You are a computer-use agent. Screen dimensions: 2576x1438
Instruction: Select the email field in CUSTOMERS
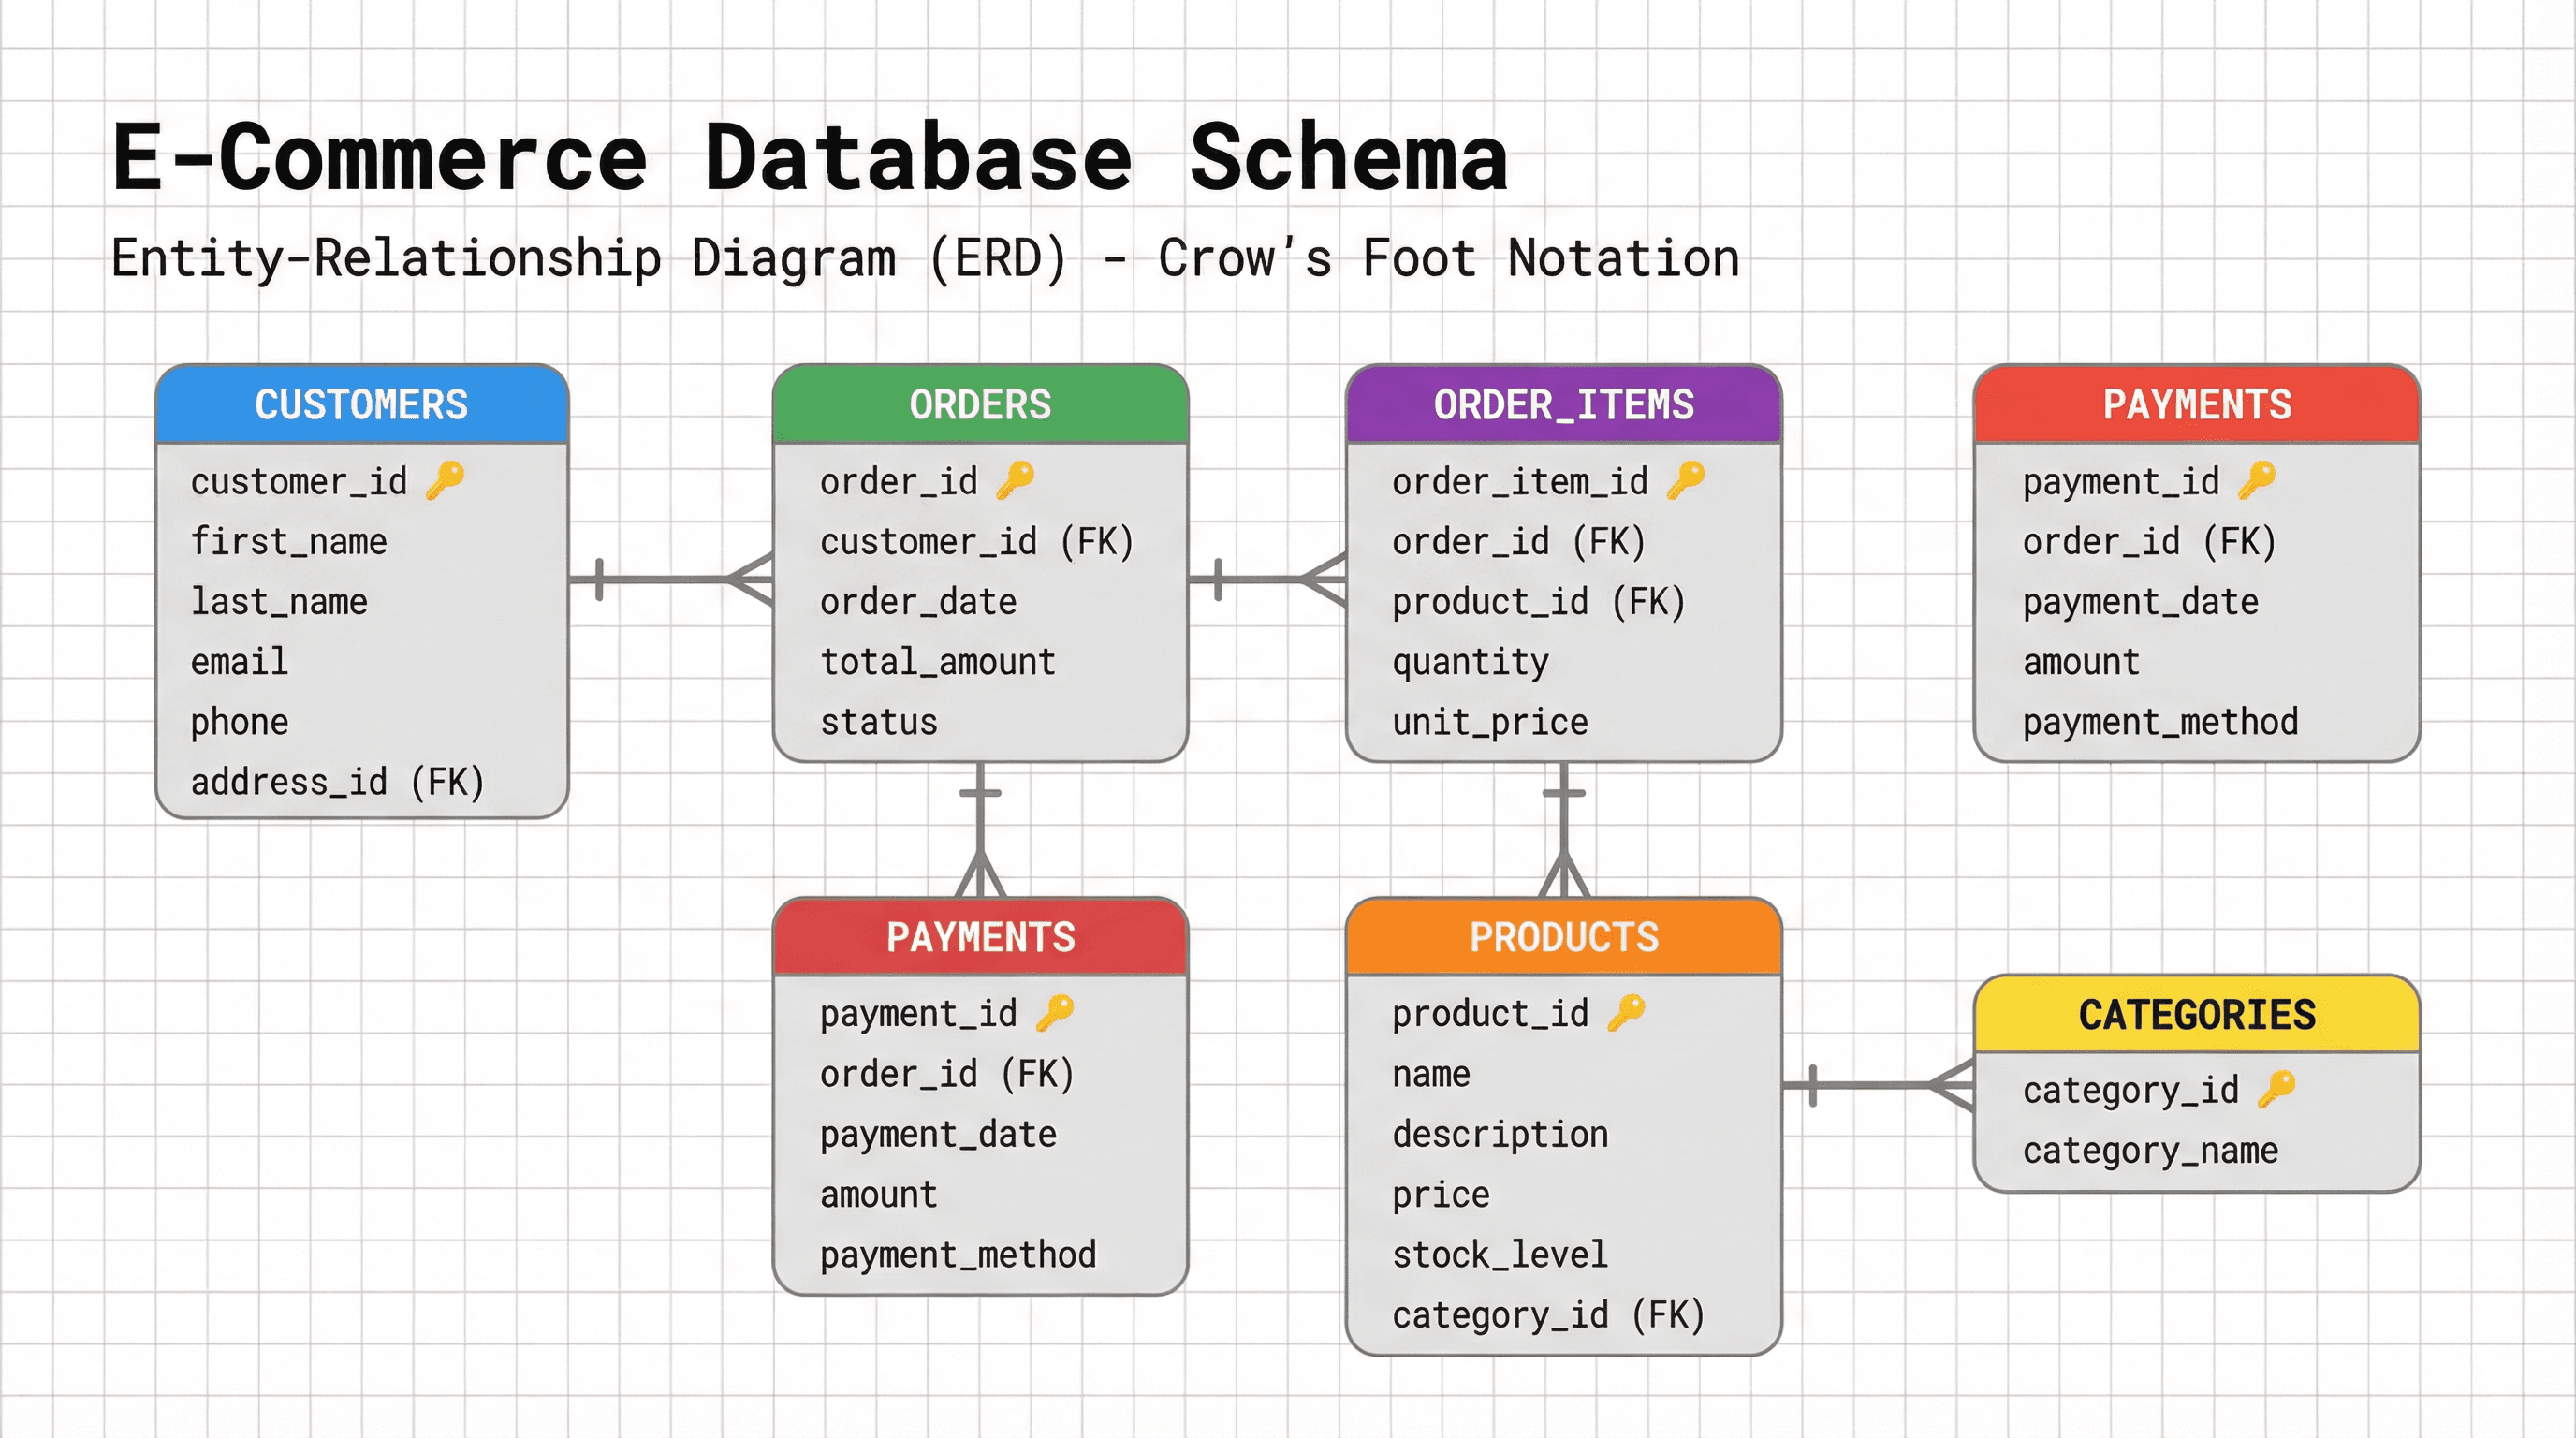(239, 661)
